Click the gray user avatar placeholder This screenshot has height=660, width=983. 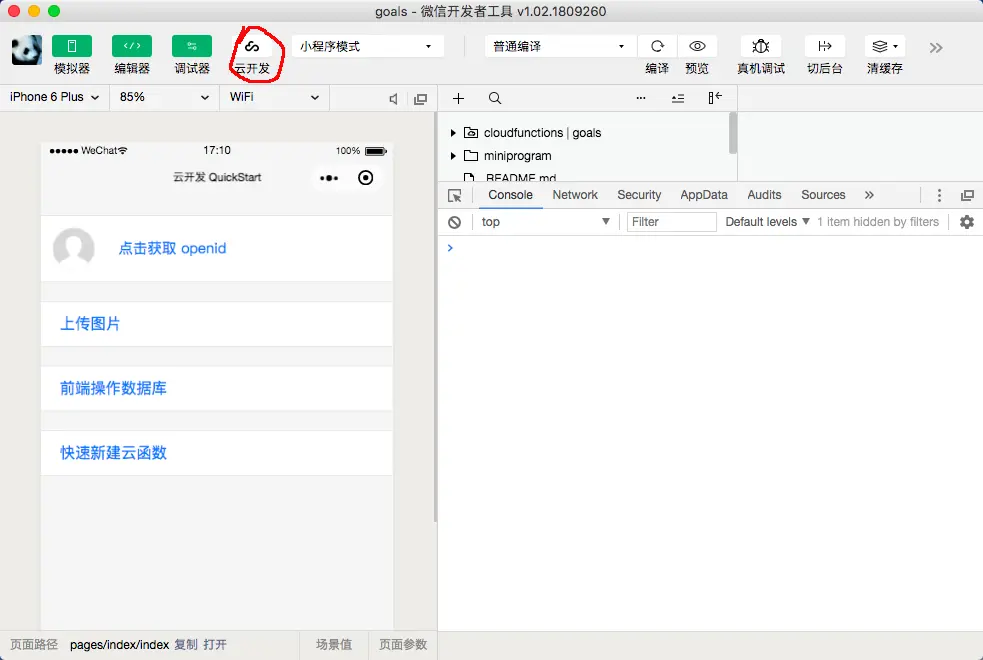click(x=73, y=248)
